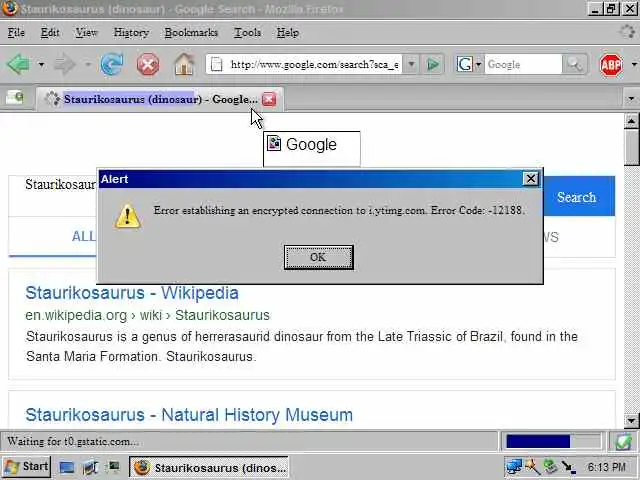Open the Staurikosaurus - Natural History Museum link
Viewport: 640px width, 480px height.
coord(189,415)
